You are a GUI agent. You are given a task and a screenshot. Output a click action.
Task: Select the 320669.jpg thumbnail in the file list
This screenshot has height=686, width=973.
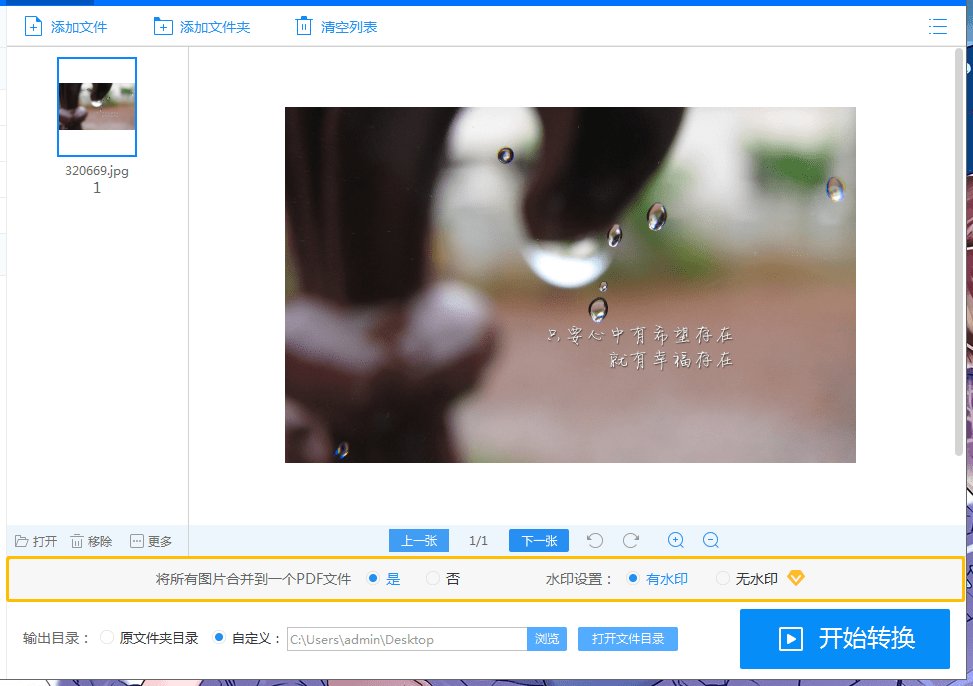[x=97, y=107]
